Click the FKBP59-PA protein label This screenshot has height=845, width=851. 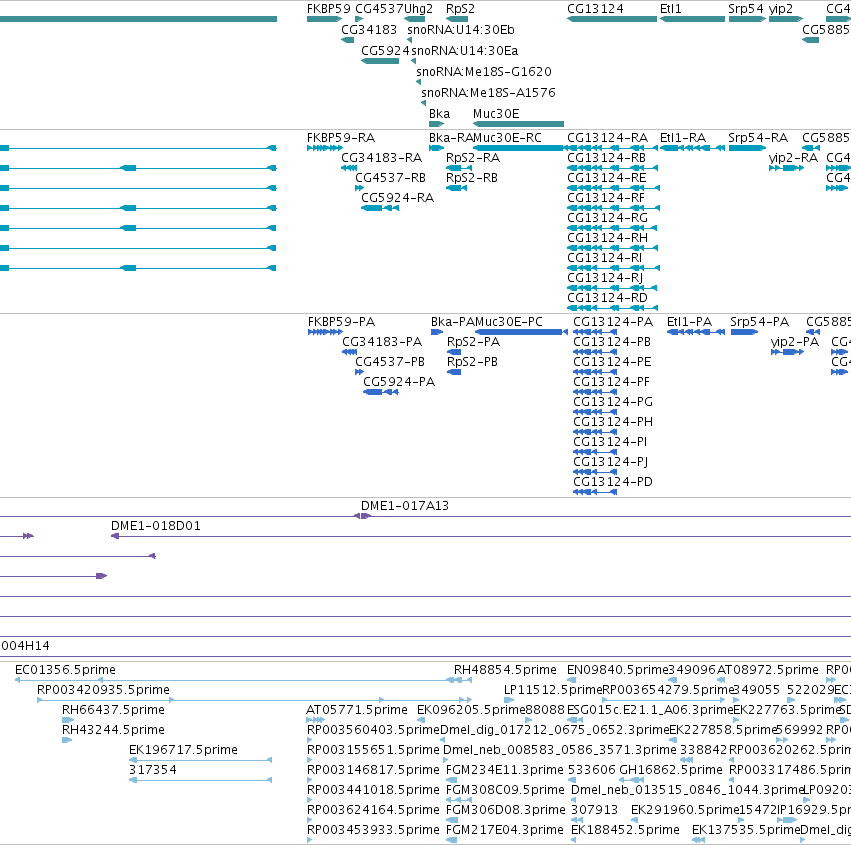(x=341, y=322)
